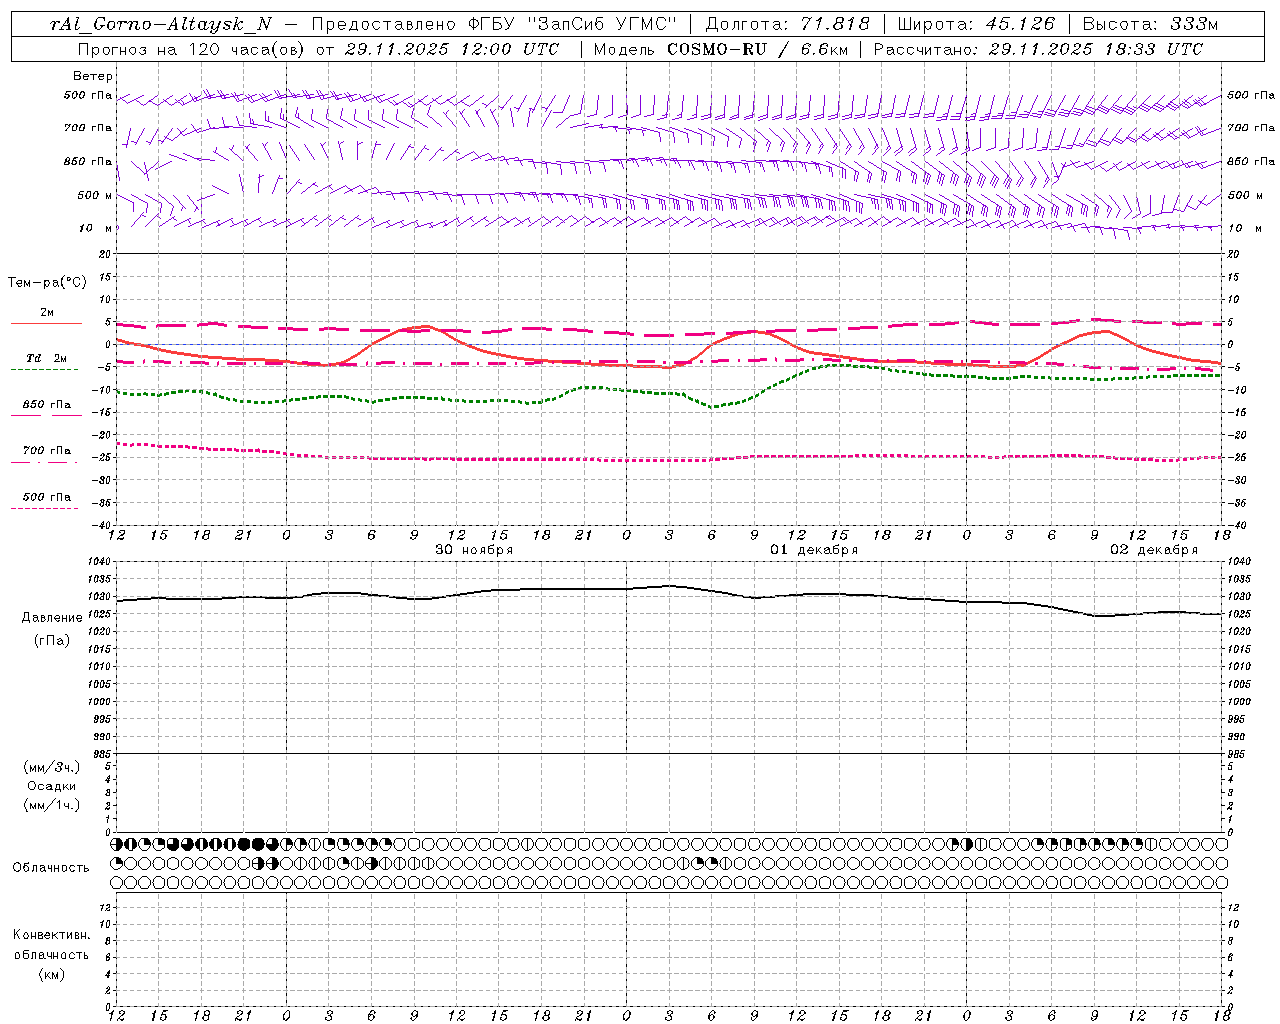
Task: Click the Долгота: 71.818 value
Action: [788, 24]
